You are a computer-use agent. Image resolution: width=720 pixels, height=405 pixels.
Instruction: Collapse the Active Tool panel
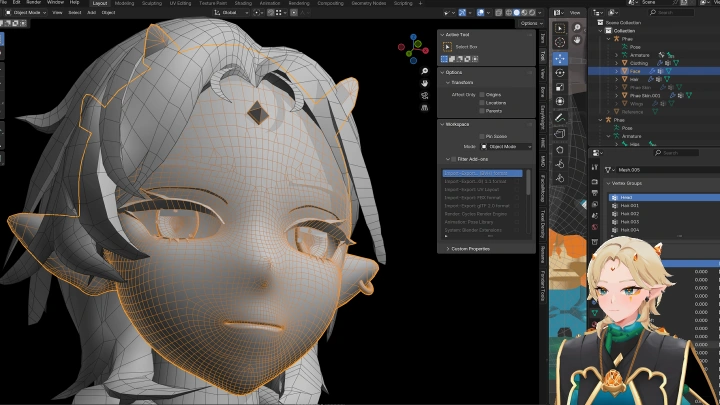[x=442, y=35]
